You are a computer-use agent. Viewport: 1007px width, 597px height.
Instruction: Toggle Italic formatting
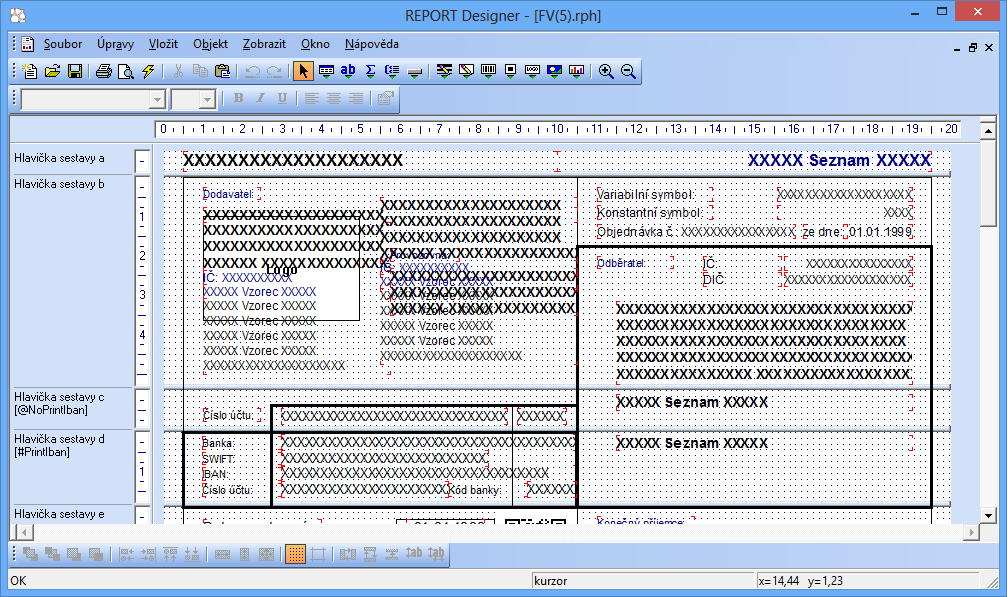pyautogui.click(x=260, y=98)
